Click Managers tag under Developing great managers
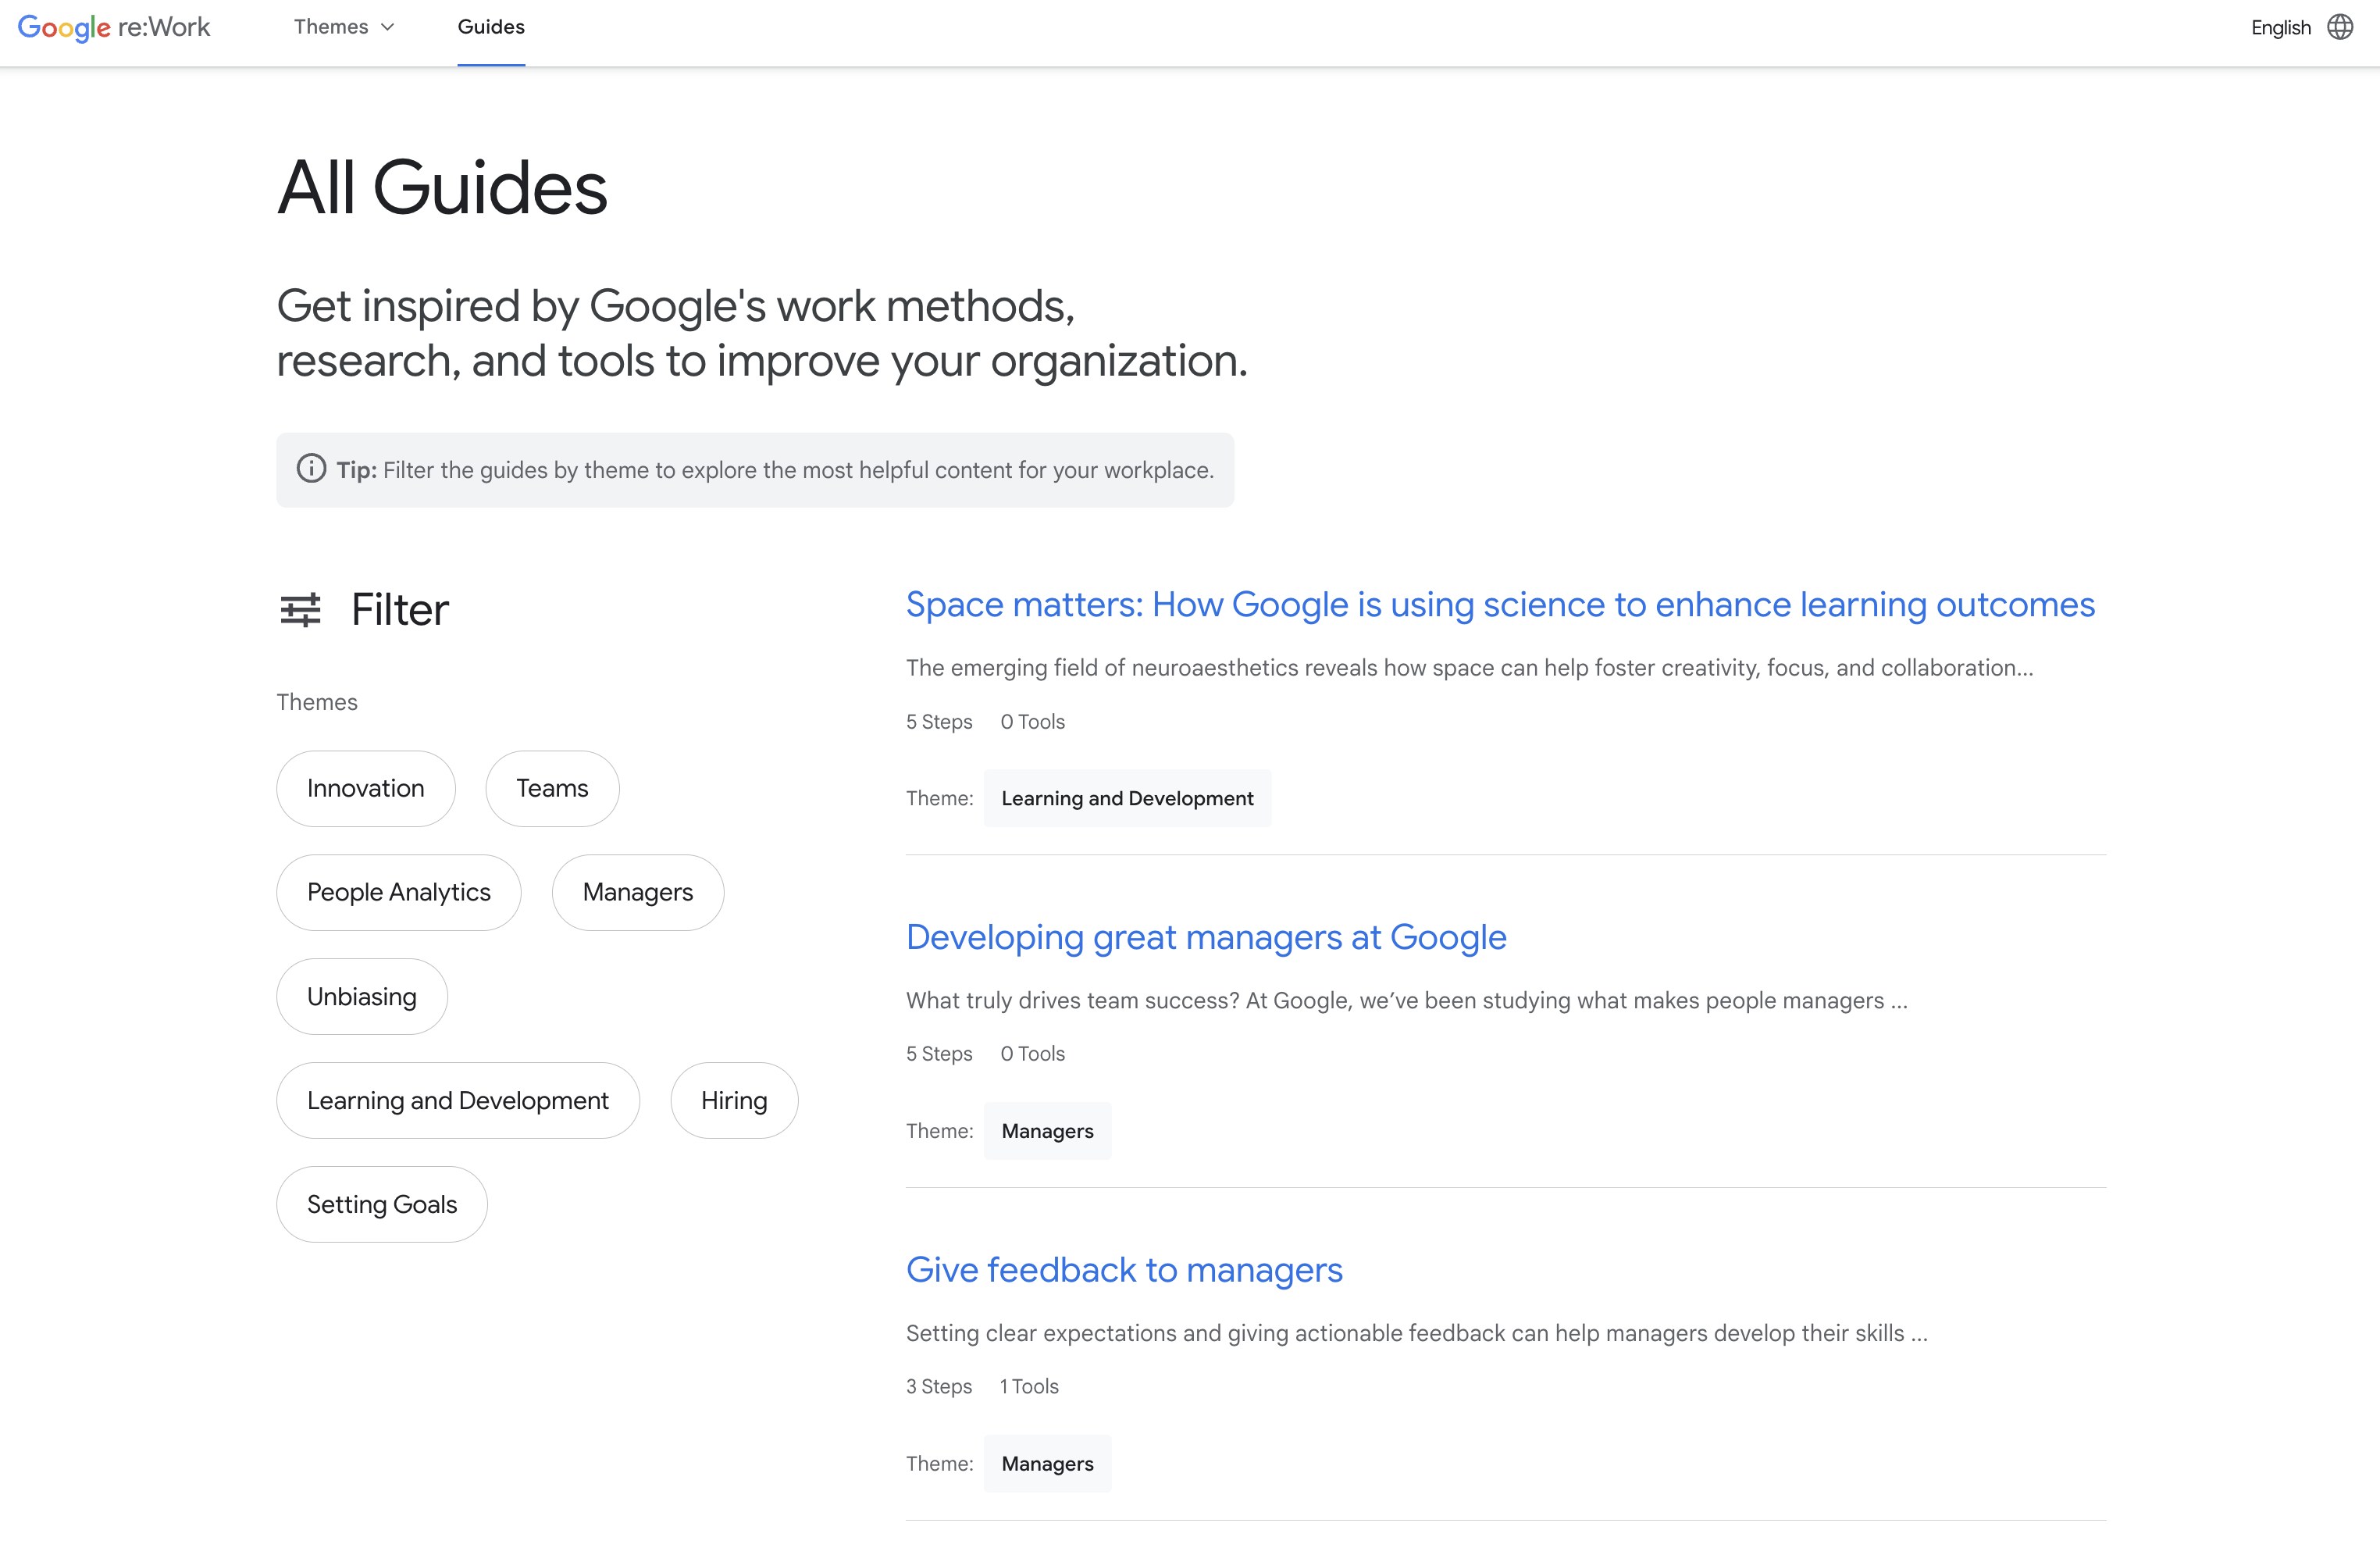This screenshot has height=1548, width=2380. (x=1047, y=1131)
